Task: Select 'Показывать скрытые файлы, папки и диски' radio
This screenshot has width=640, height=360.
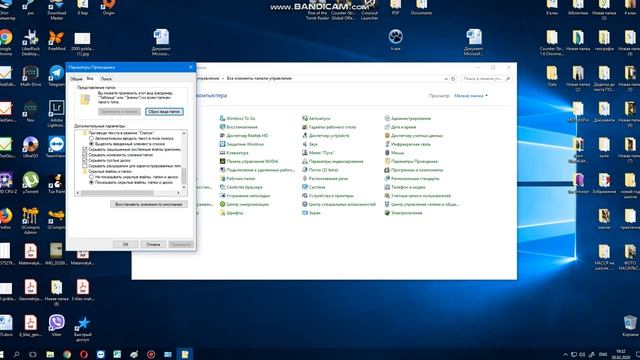Action: [x=91, y=182]
